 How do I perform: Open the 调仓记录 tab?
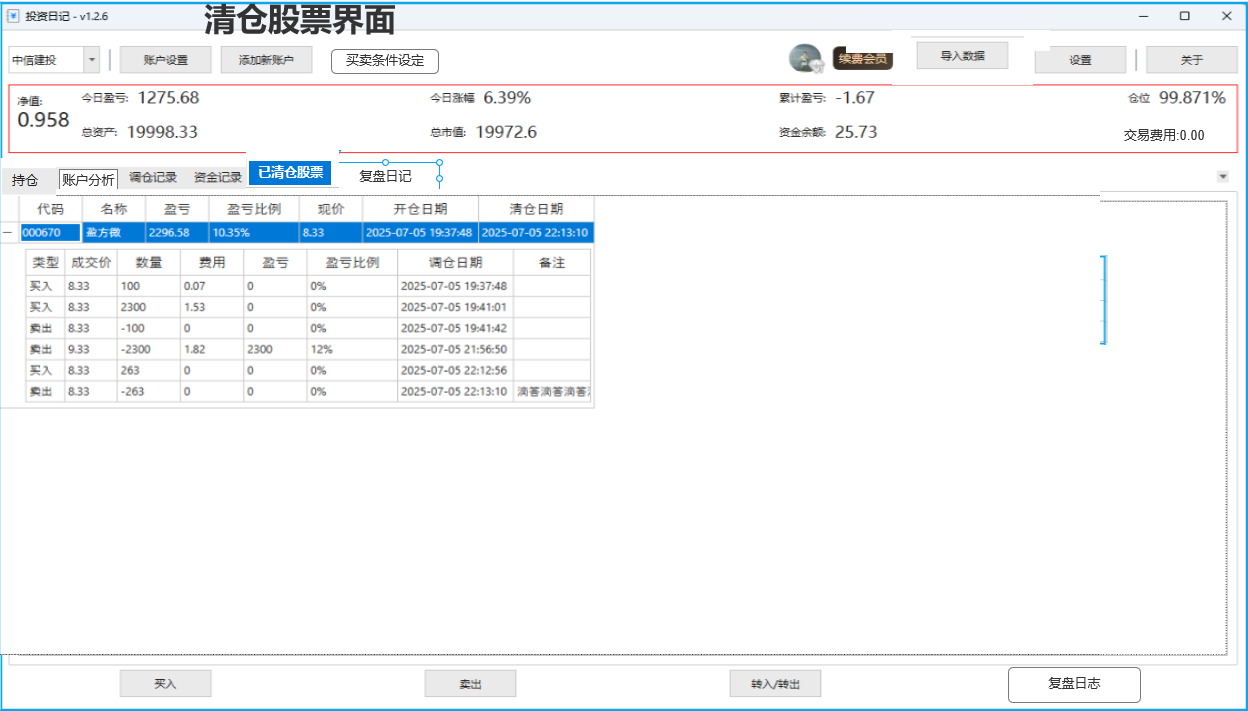152,178
